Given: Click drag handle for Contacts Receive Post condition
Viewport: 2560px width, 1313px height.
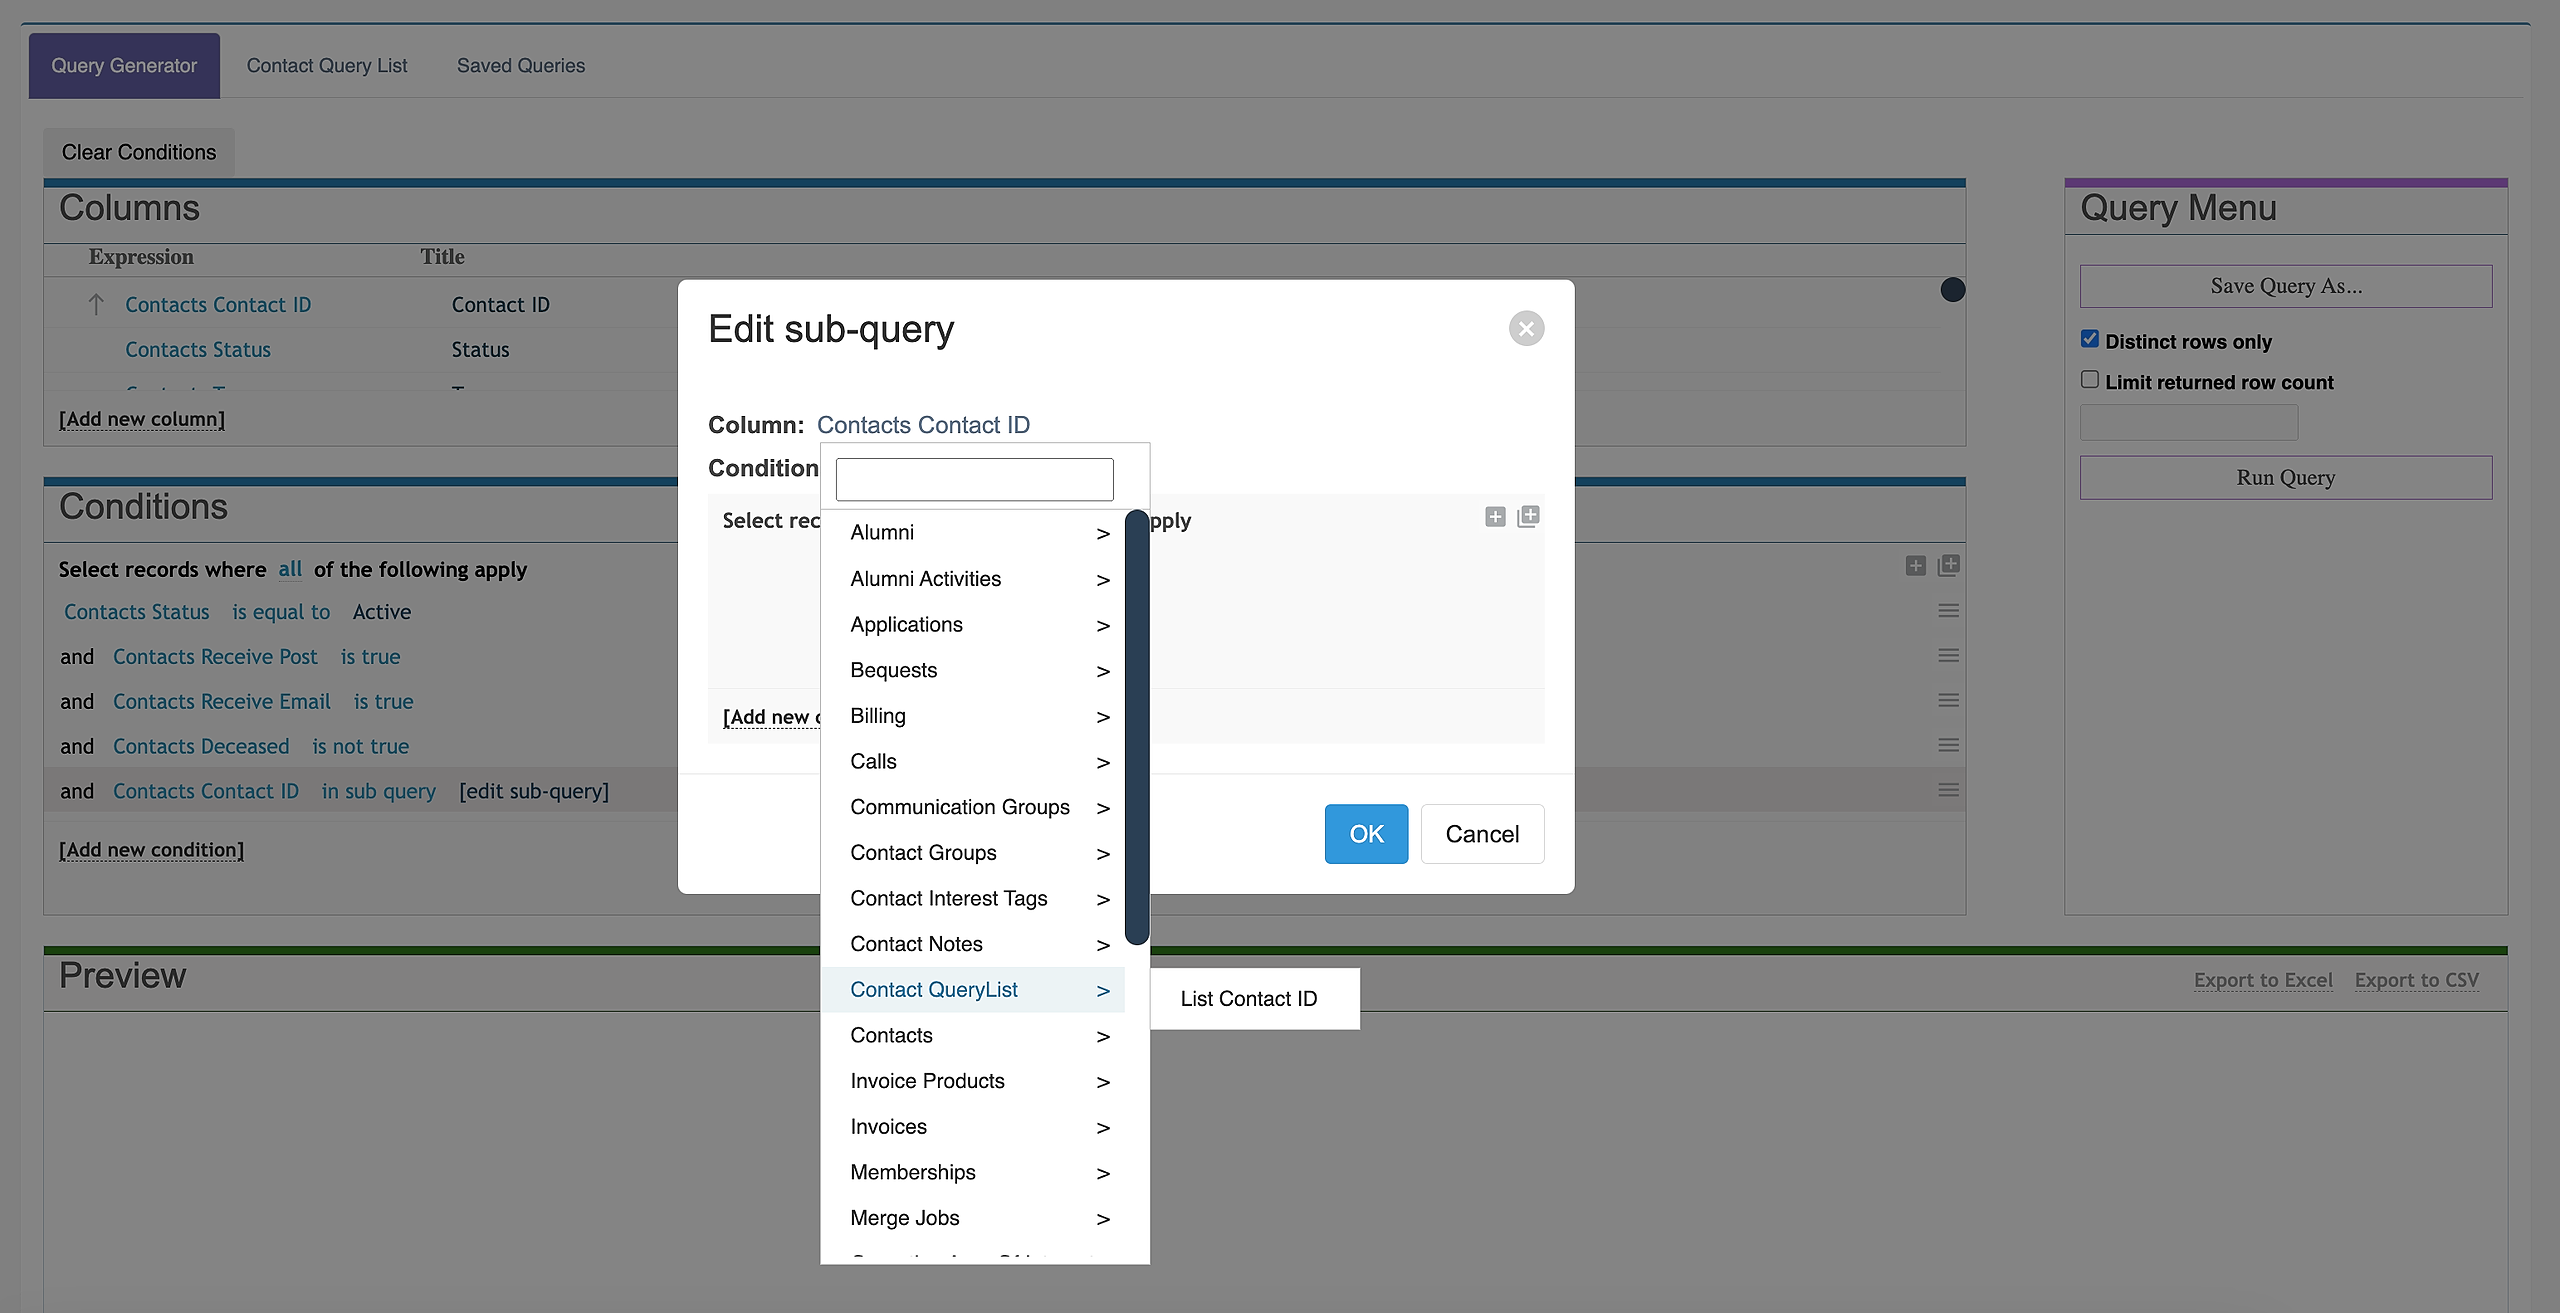Looking at the screenshot, I should pyautogui.click(x=1948, y=656).
